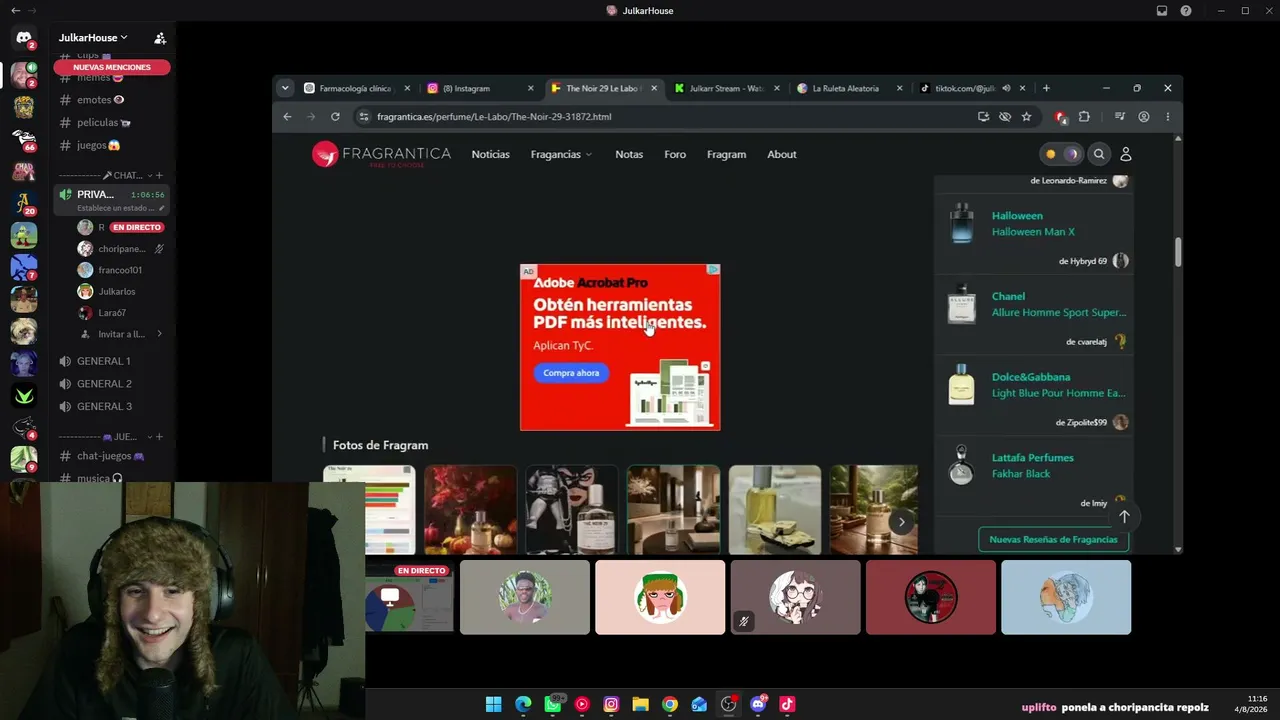Click the Fragrantica logo

[381, 154]
